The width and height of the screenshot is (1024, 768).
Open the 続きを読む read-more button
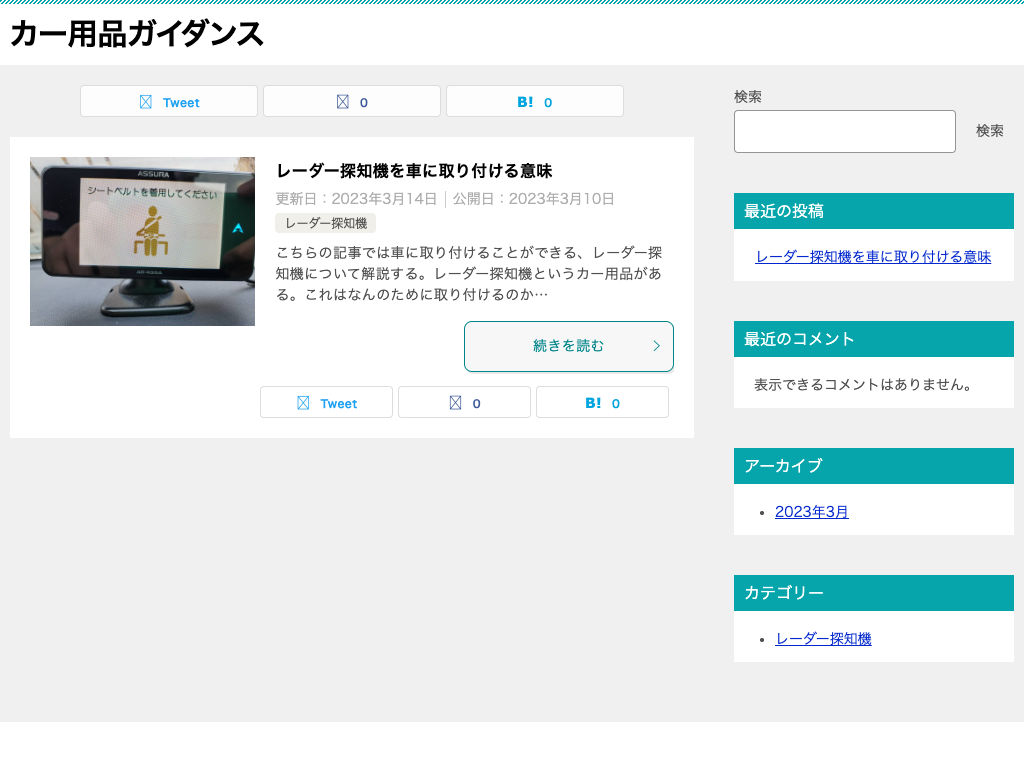(x=568, y=346)
